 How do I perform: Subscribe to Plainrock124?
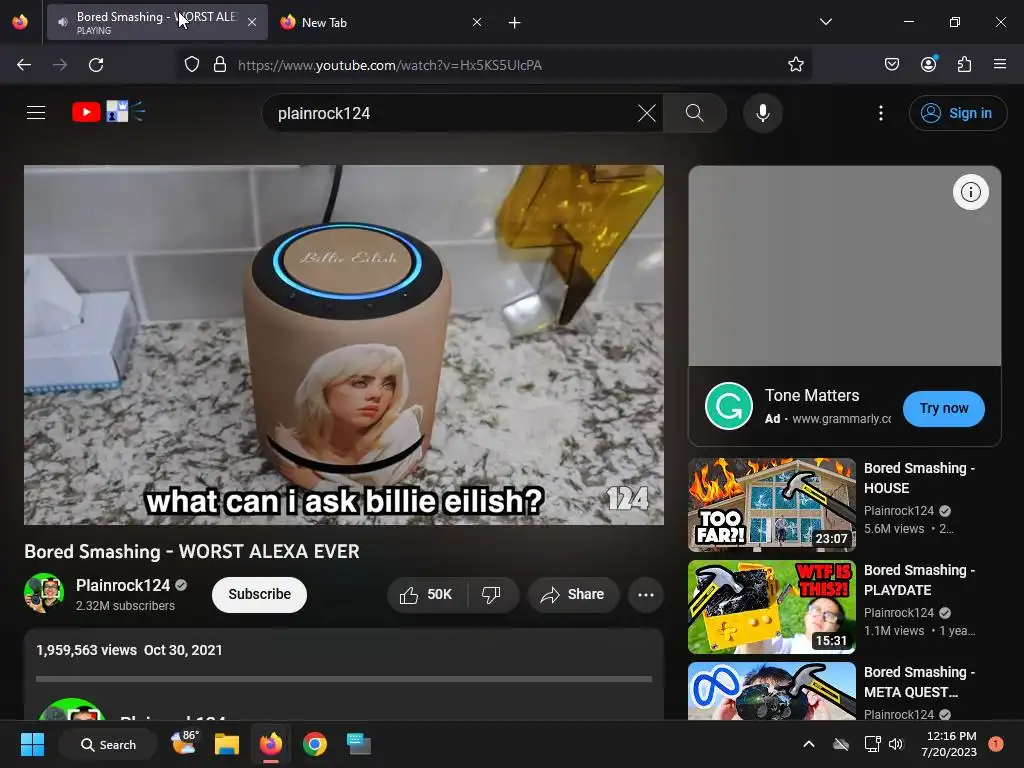(259, 594)
